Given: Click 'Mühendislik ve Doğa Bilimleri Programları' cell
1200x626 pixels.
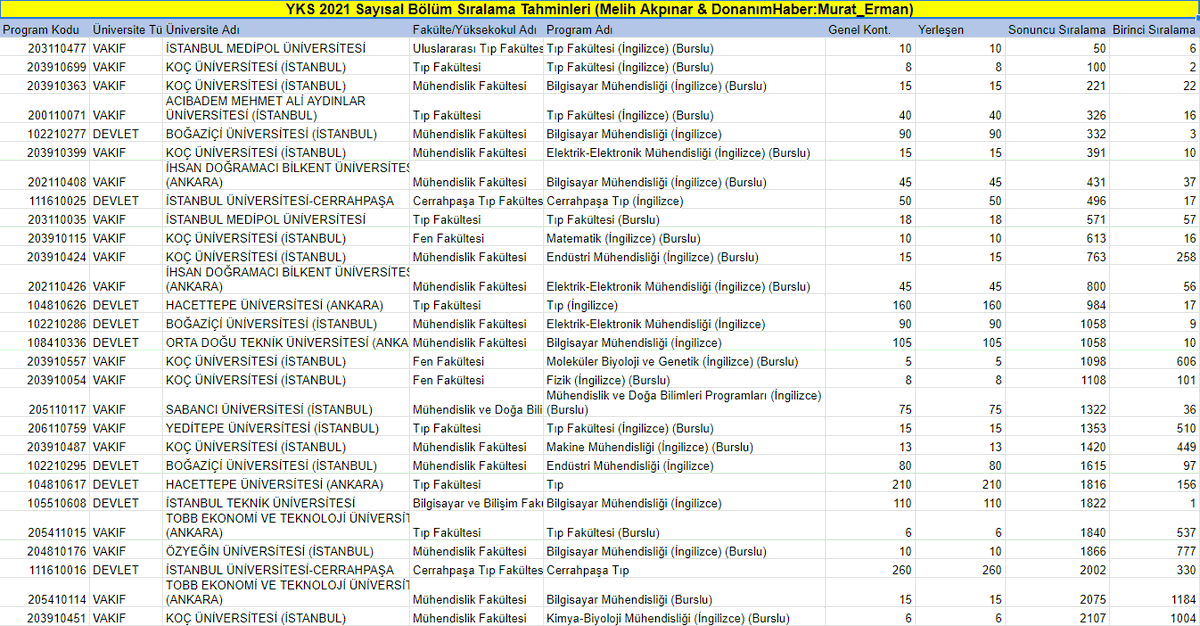Looking at the screenshot, I should pyautogui.click(x=685, y=403).
